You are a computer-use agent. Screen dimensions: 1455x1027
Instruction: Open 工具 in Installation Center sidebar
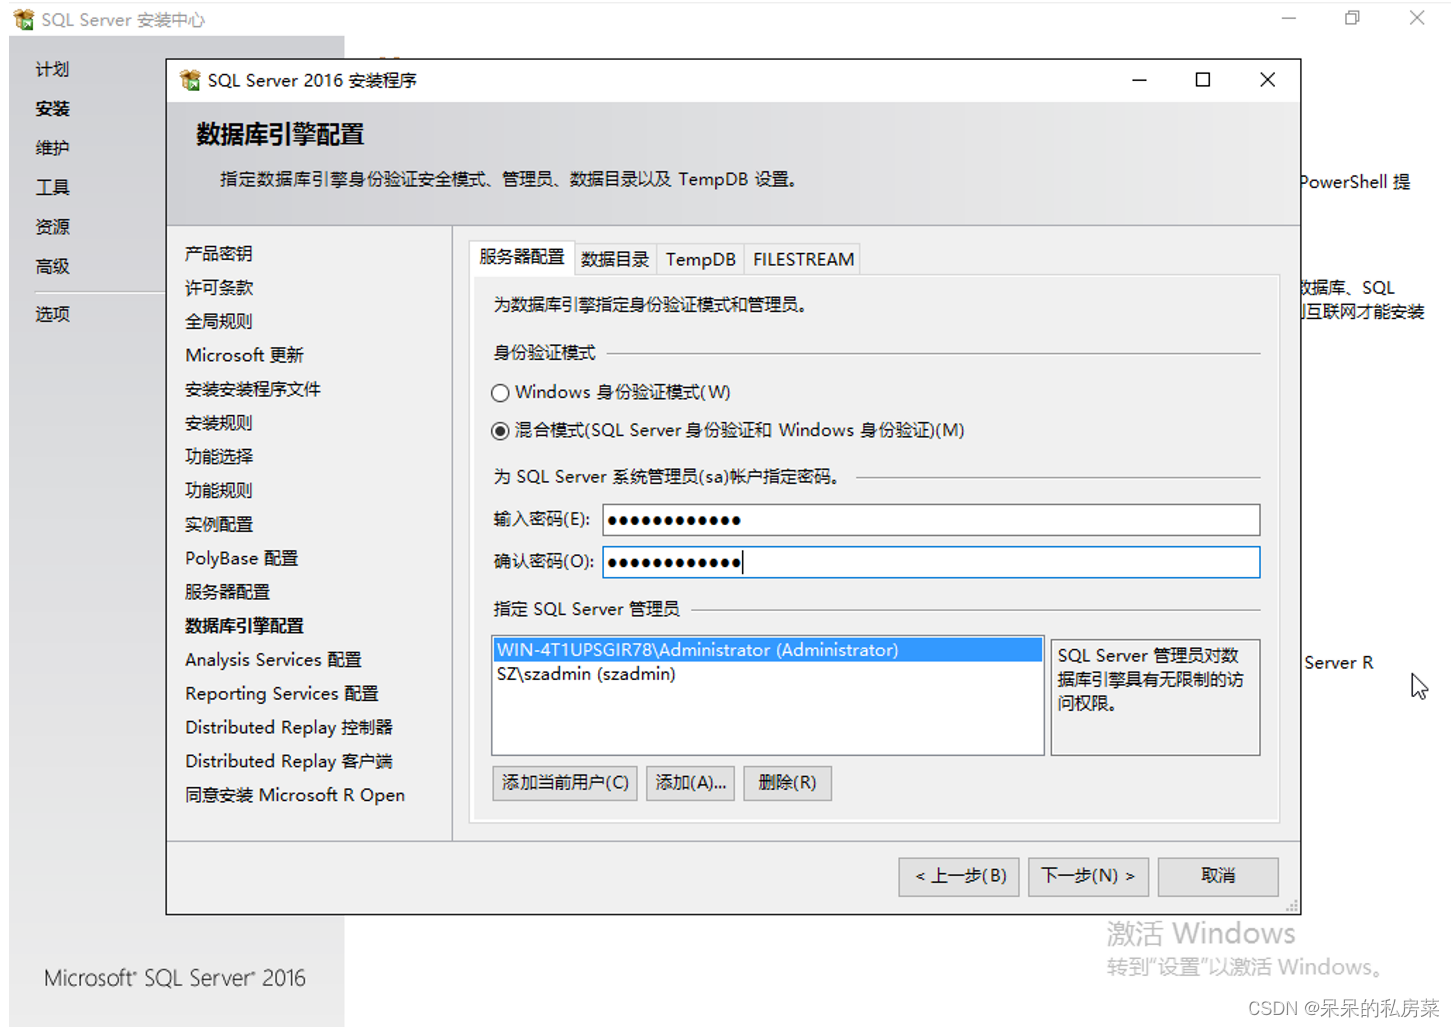(x=52, y=187)
